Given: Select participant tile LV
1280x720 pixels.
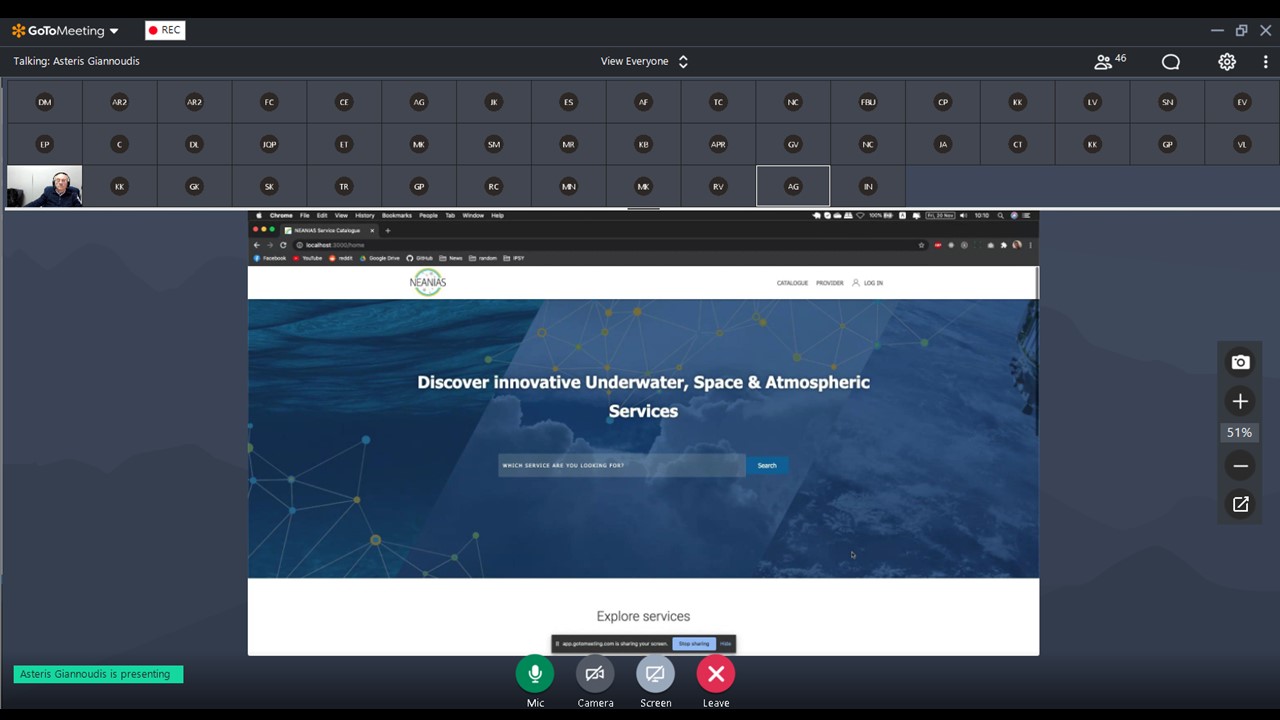Looking at the screenshot, I should [x=1093, y=102].
